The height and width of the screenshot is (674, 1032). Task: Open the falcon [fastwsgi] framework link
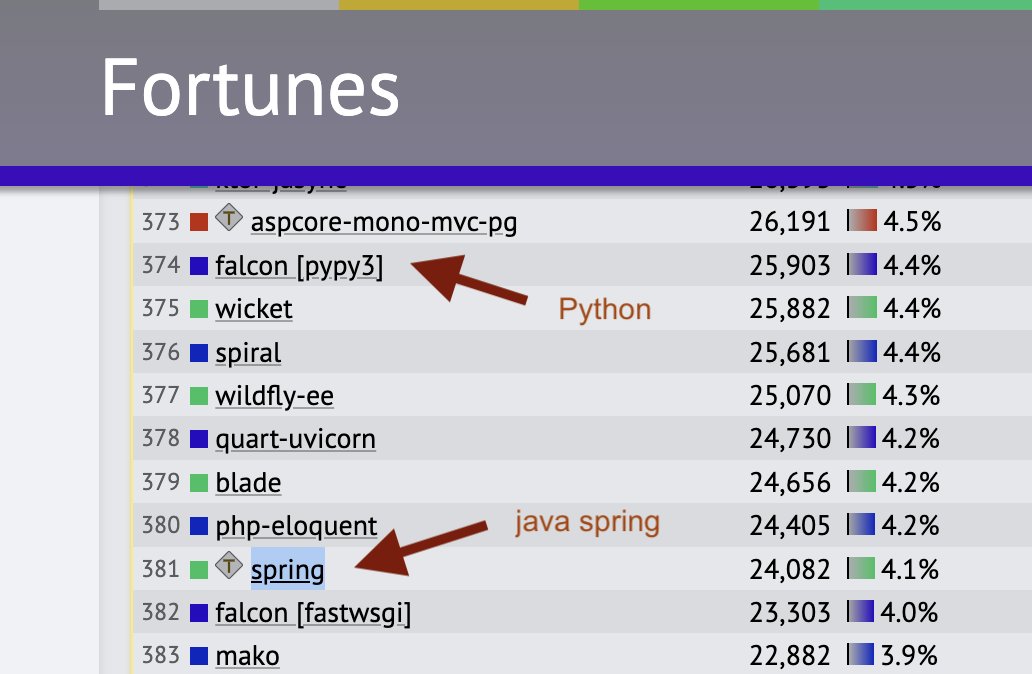click(313, 613)
